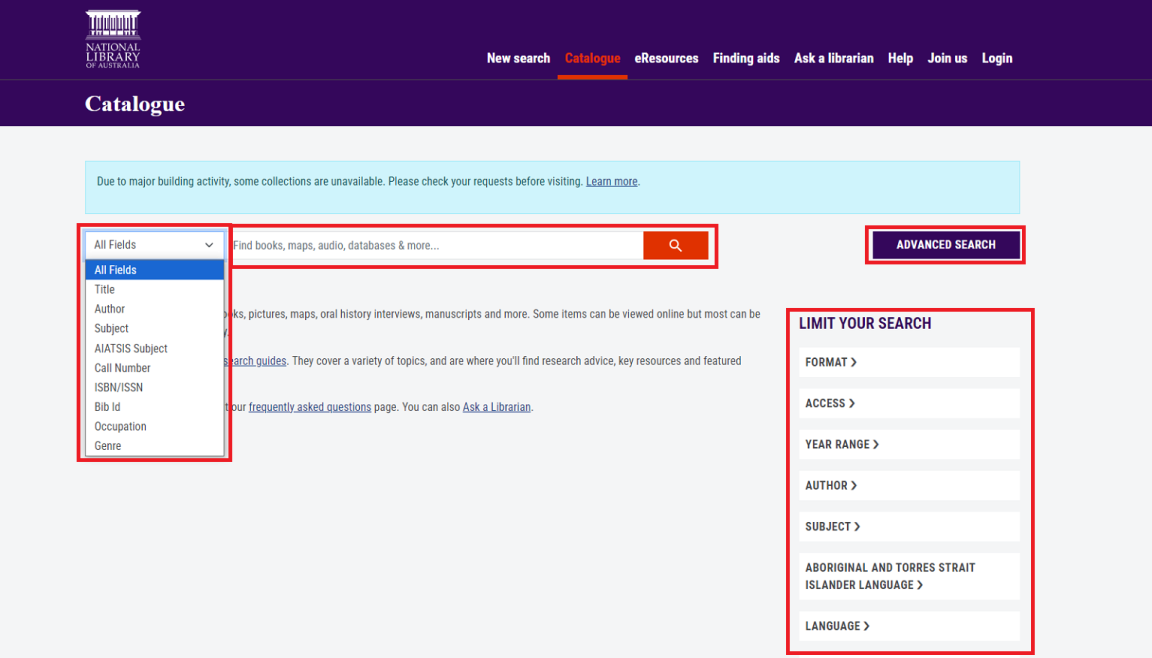Image resolution: width=1152 pixels, height=658 pixels.
Task: Expand Aboriginal and Torres Strait Islander Language filter
Action: 909,576
